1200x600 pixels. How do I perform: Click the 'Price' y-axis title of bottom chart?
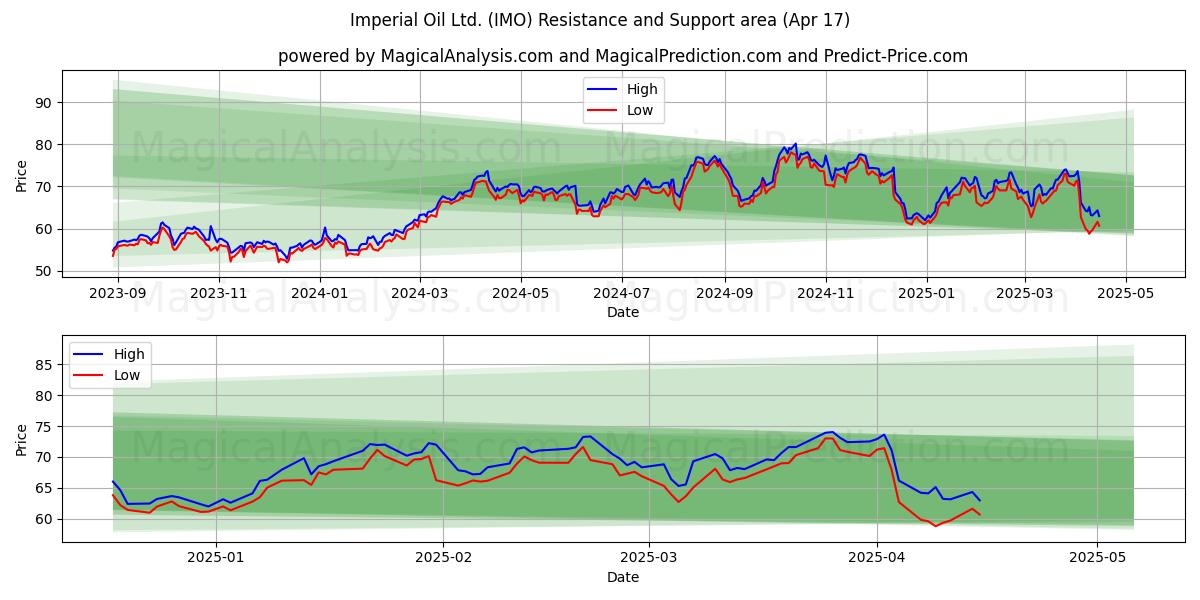click(x=22, y=439)
